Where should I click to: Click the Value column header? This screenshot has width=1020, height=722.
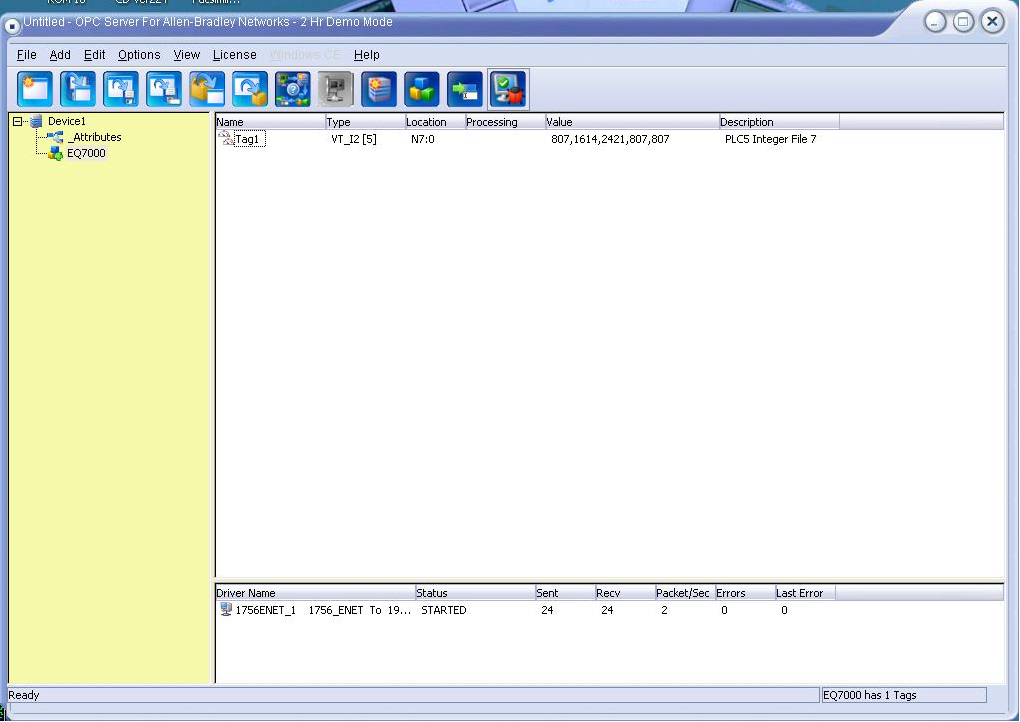(x=632, y=122)
